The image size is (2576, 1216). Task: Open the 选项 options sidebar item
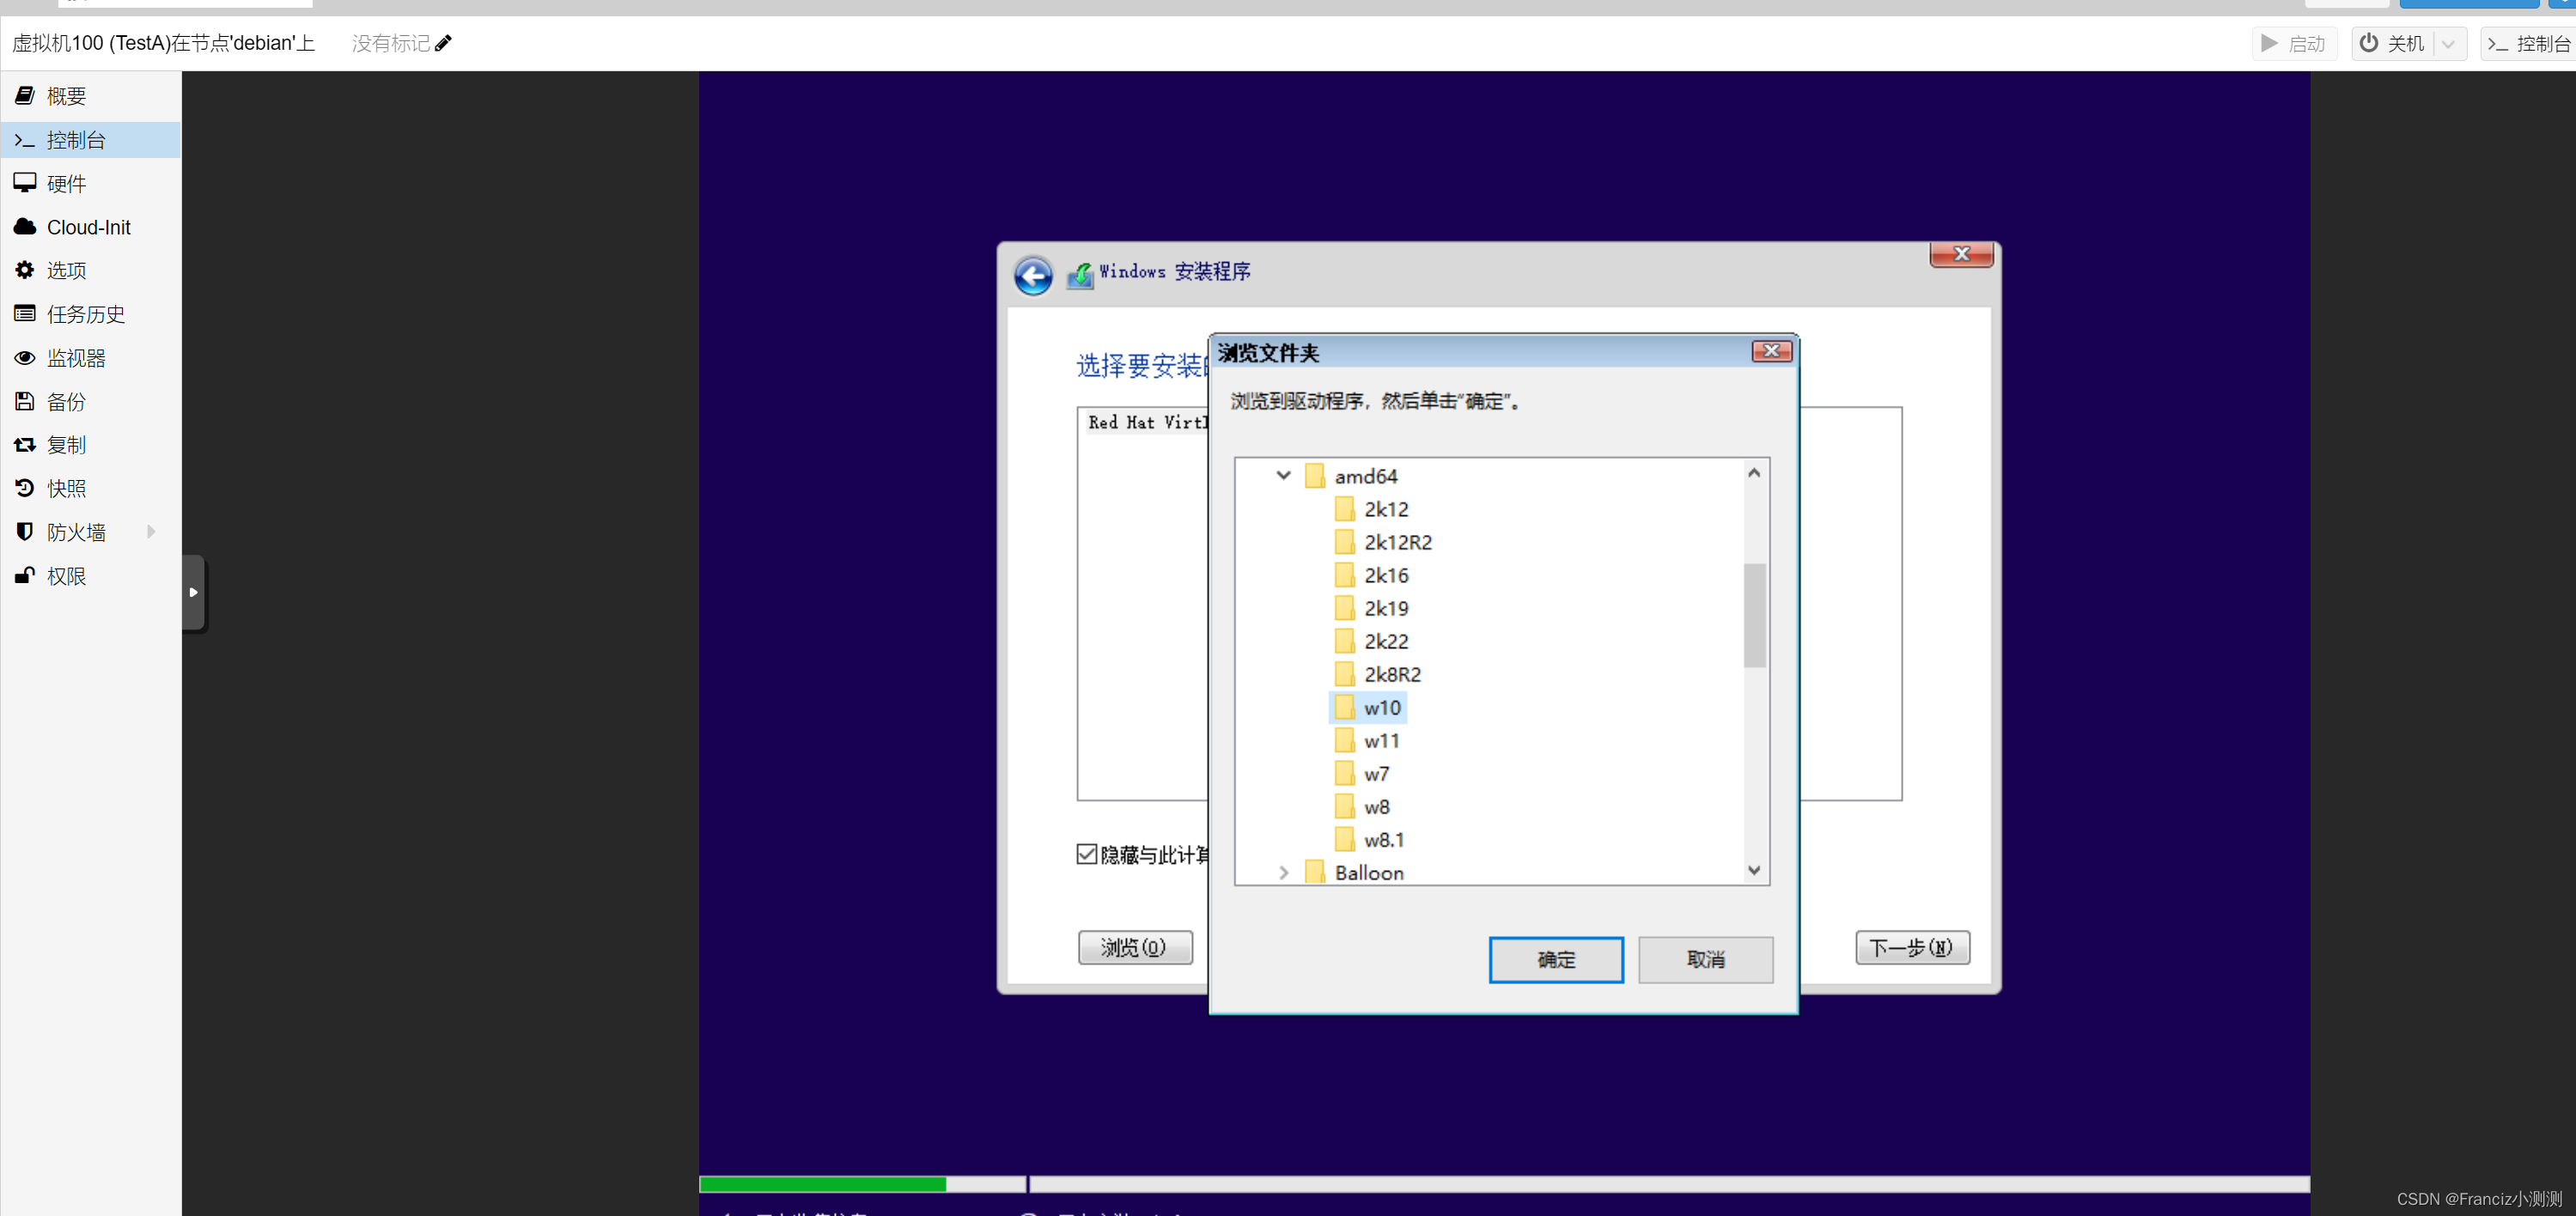tap(90, 270)
